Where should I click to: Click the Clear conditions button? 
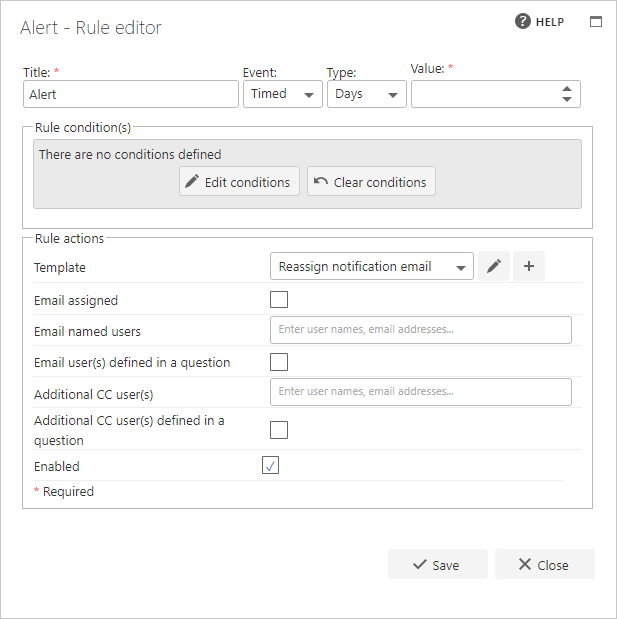pyautogui.click(x=371, y=181)
